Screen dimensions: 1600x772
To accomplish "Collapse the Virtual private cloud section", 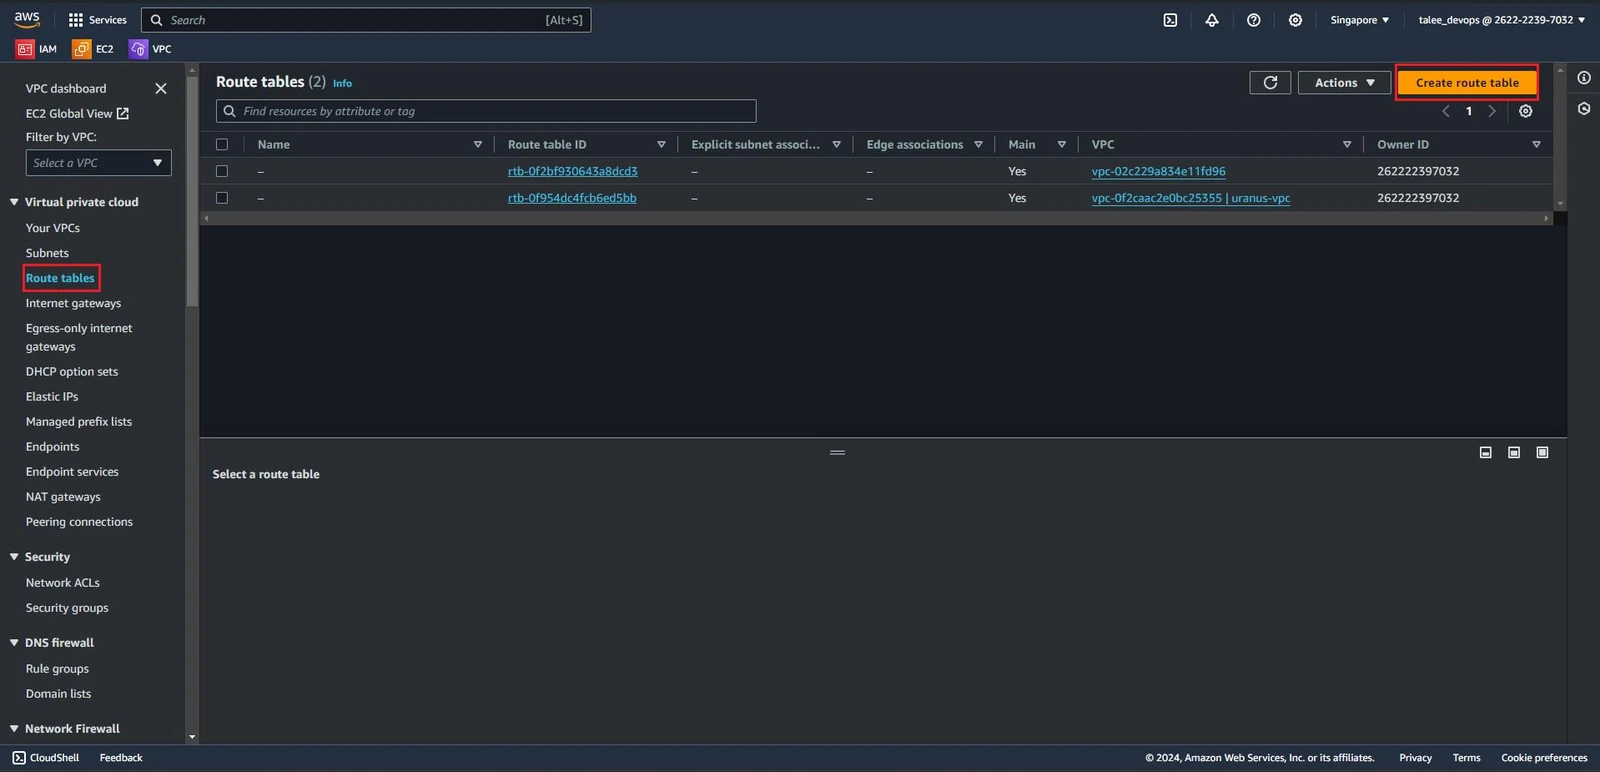I will tap(14, 202).
